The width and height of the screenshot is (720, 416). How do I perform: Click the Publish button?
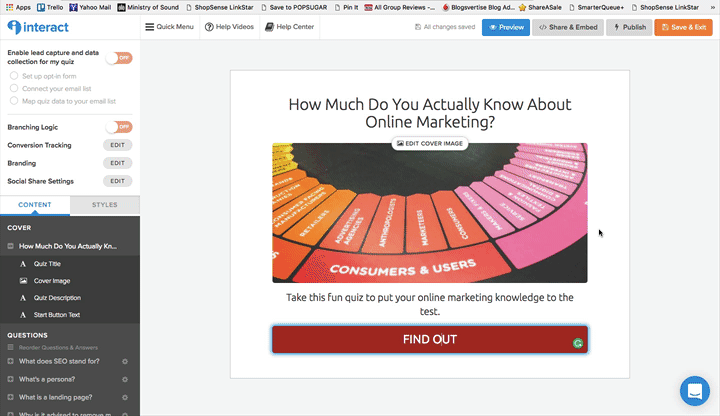[x=629, y=27]
